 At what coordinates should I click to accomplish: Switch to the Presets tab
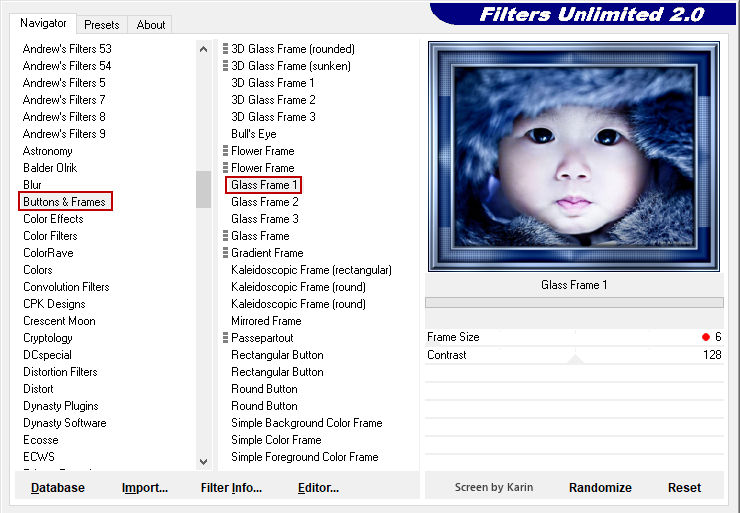101,25
